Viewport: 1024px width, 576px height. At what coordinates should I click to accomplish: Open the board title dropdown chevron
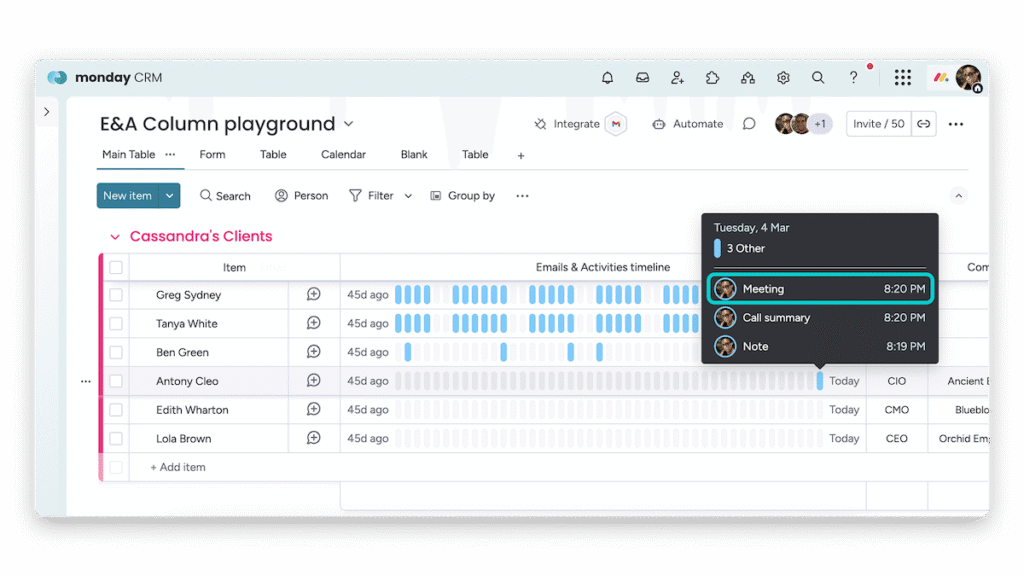[x=349, y=124]
